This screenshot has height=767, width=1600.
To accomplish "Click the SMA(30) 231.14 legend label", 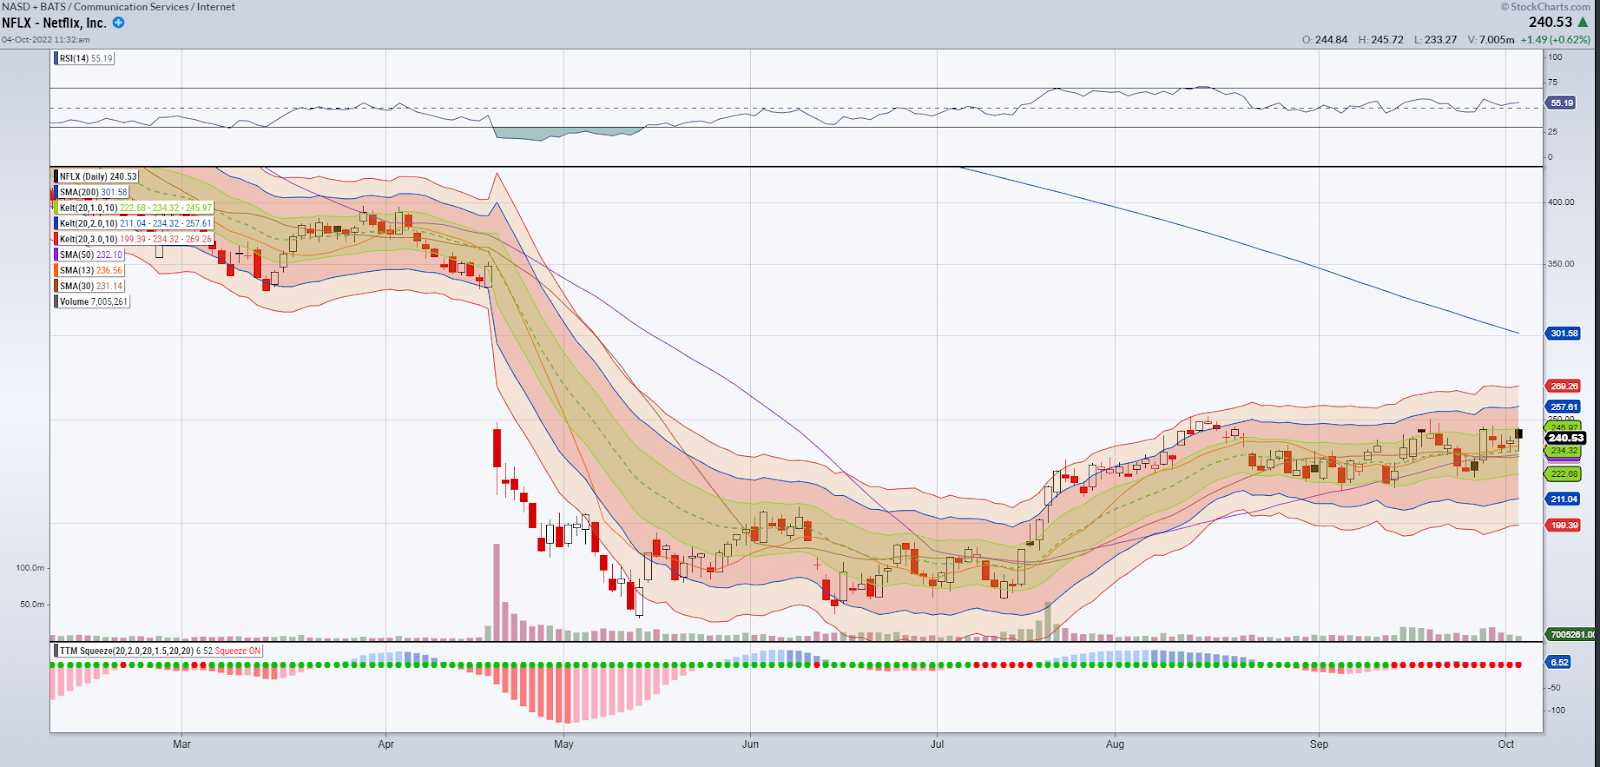I will tap(91, 286).
